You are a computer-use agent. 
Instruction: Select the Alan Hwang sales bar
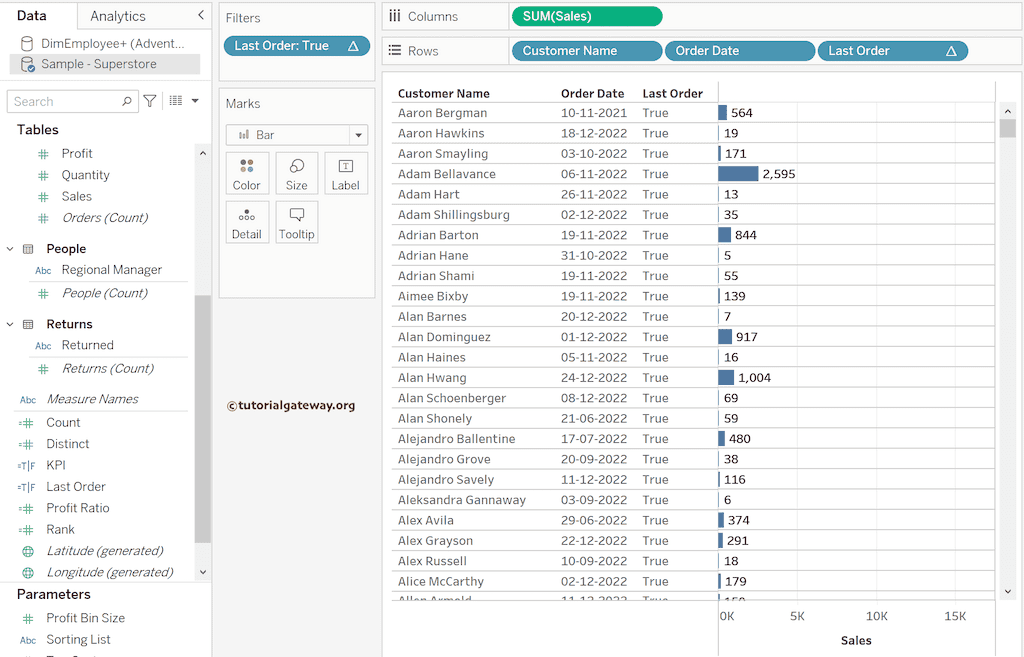726,377
